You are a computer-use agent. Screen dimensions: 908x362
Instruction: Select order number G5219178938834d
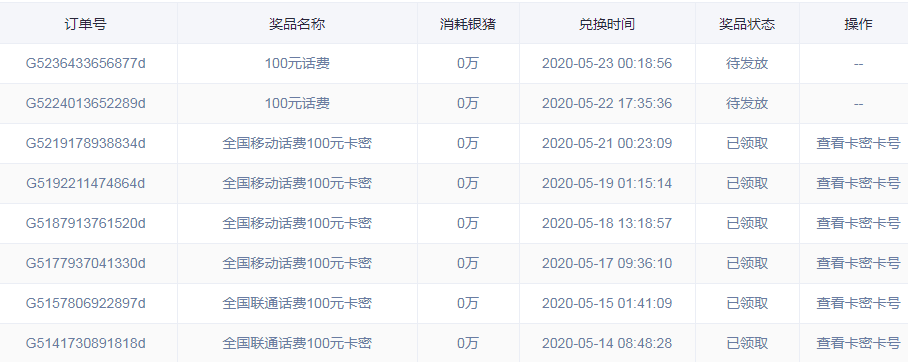pos(86,143)
